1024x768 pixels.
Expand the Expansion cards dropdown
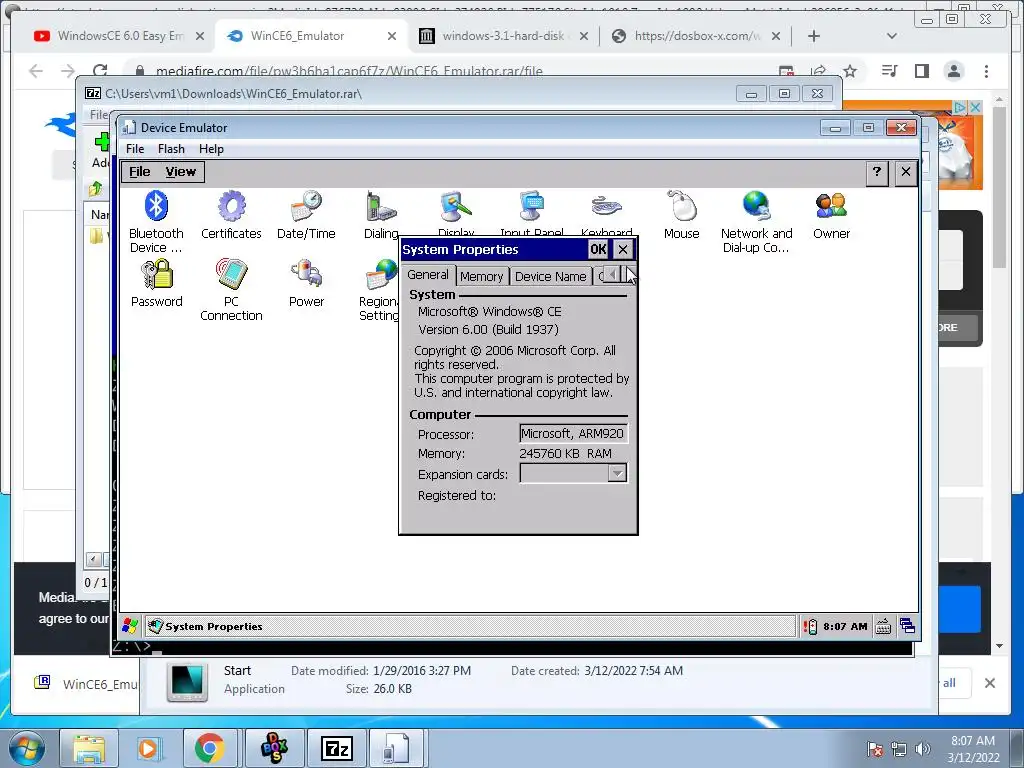[x=616, y=473]
